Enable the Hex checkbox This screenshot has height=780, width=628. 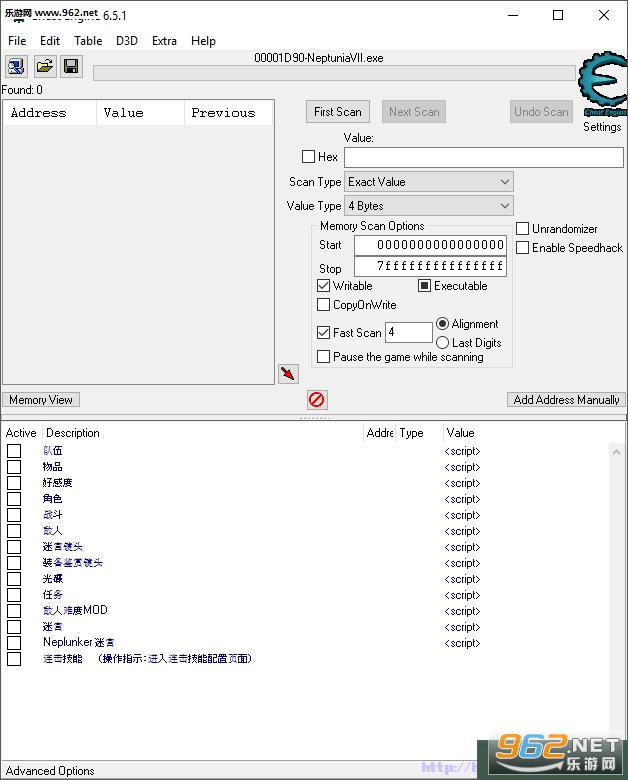tap(309, 157)
